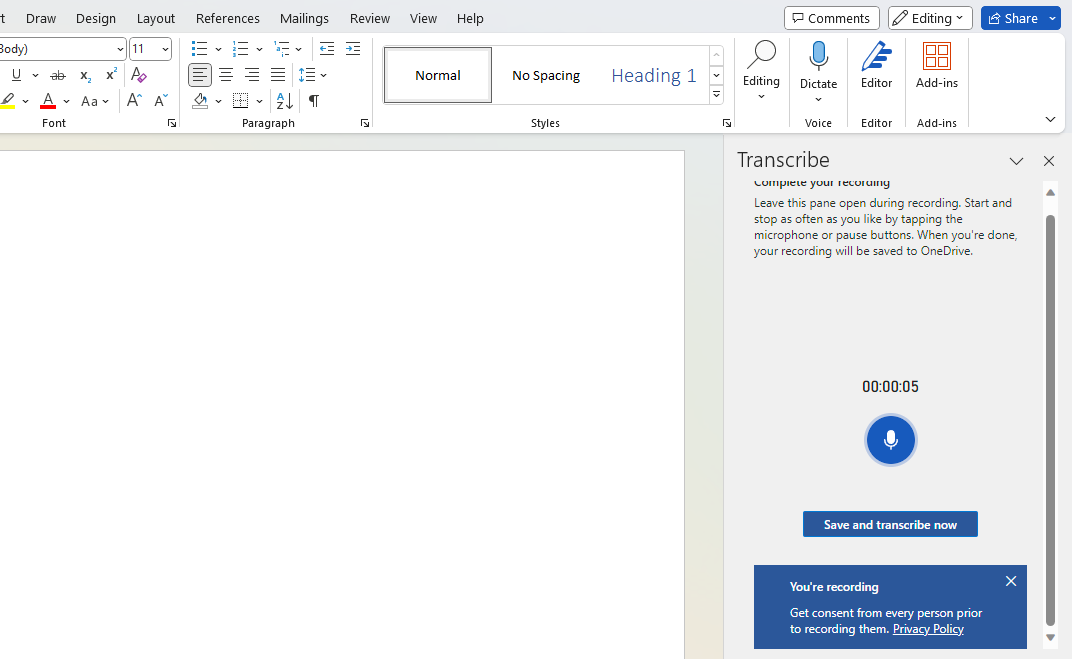
Task: Dismiss the You're recording notification
Action: point(1011,581)
